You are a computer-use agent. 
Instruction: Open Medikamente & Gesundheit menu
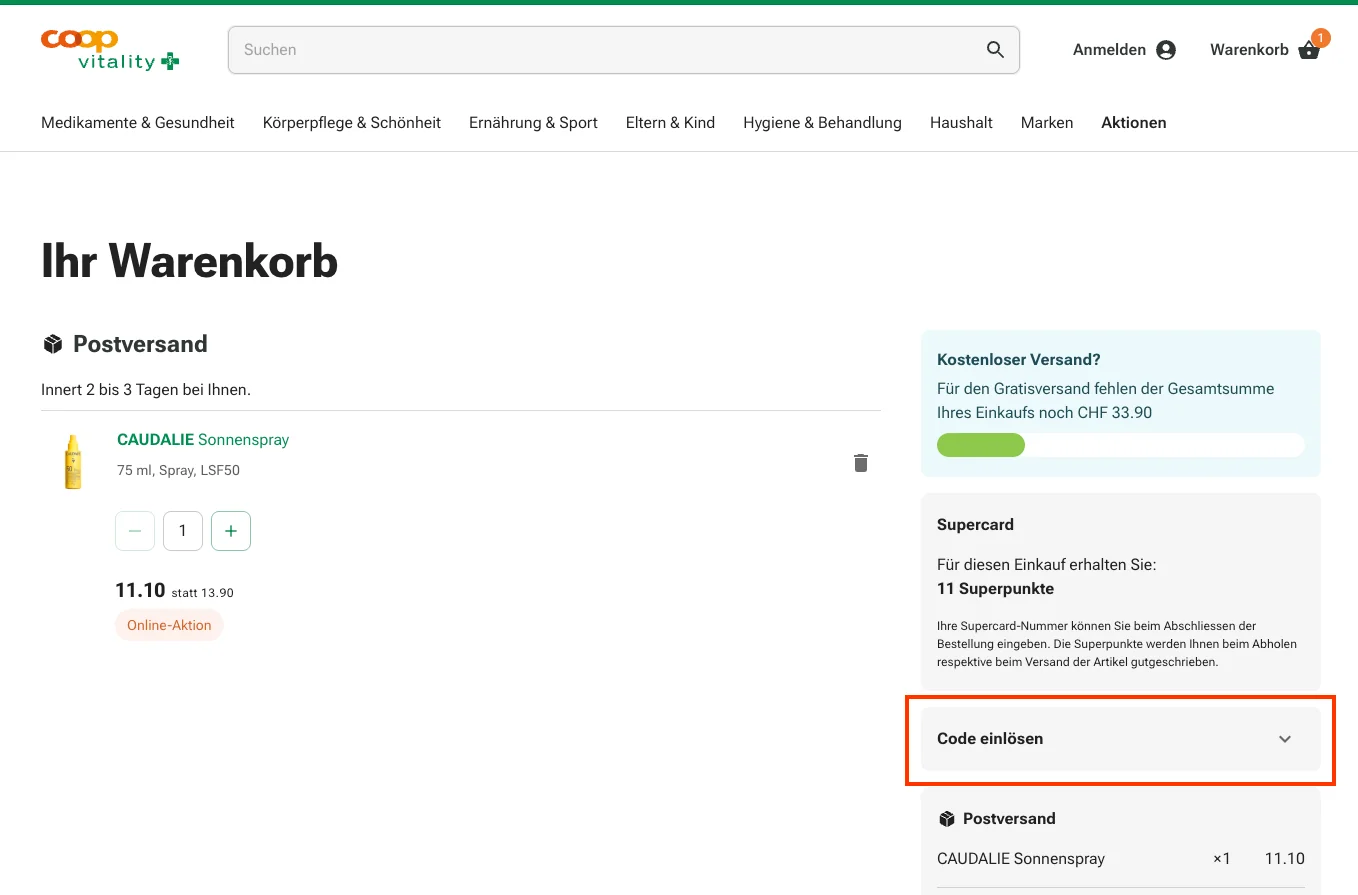click(x=138, y=123)
